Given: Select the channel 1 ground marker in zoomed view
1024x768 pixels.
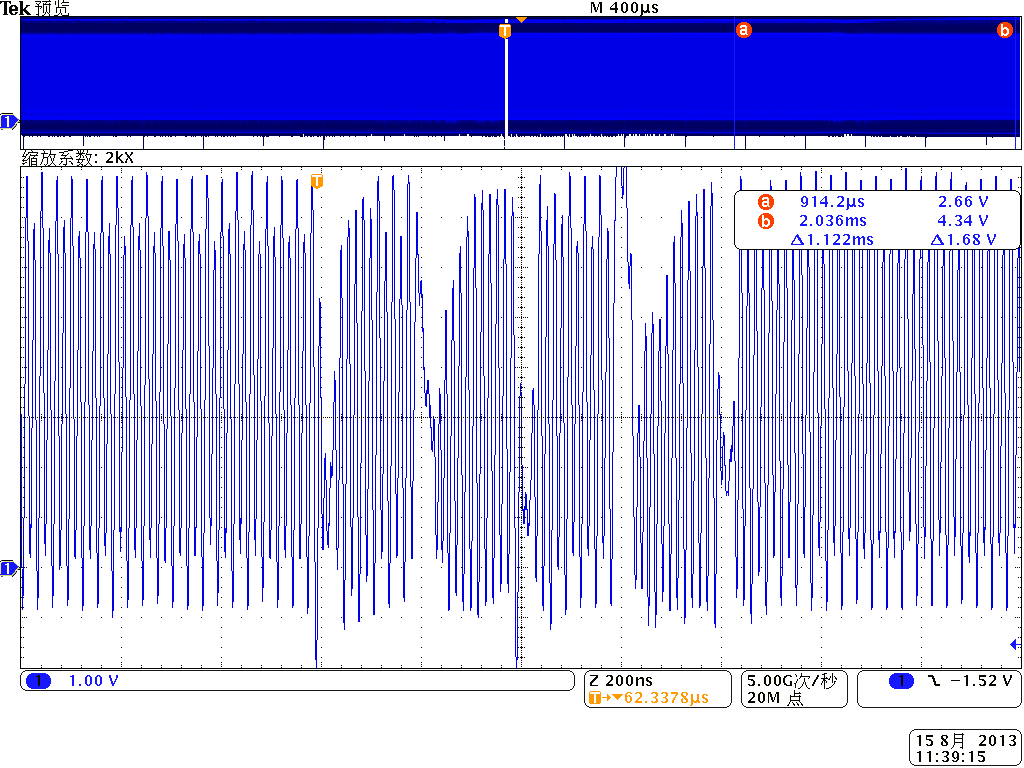Looking at the screenshot, I should 9,569.
